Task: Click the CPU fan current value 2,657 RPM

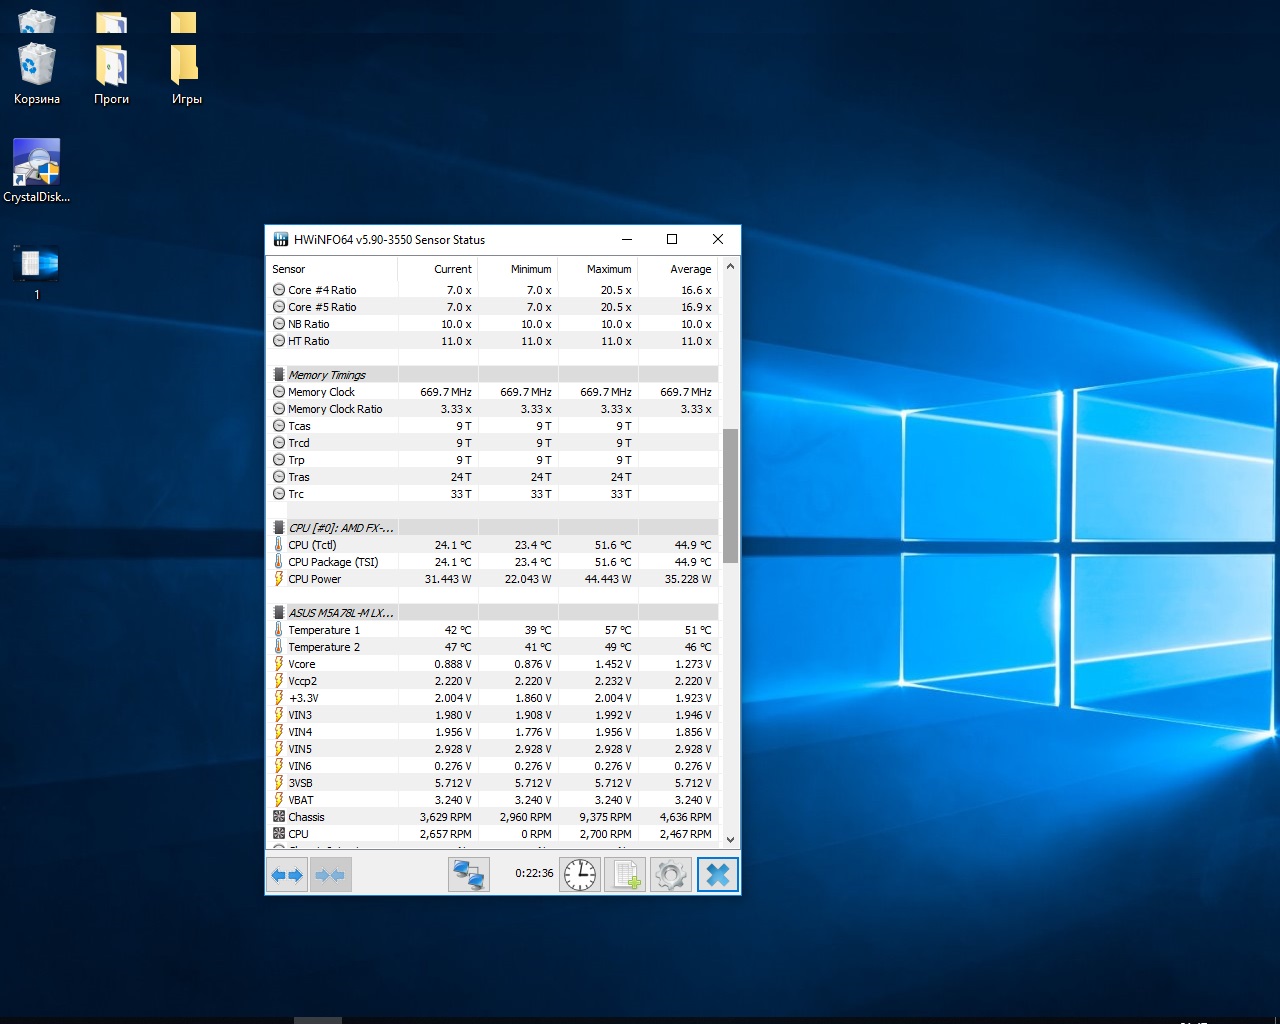Action: point(446,834)
